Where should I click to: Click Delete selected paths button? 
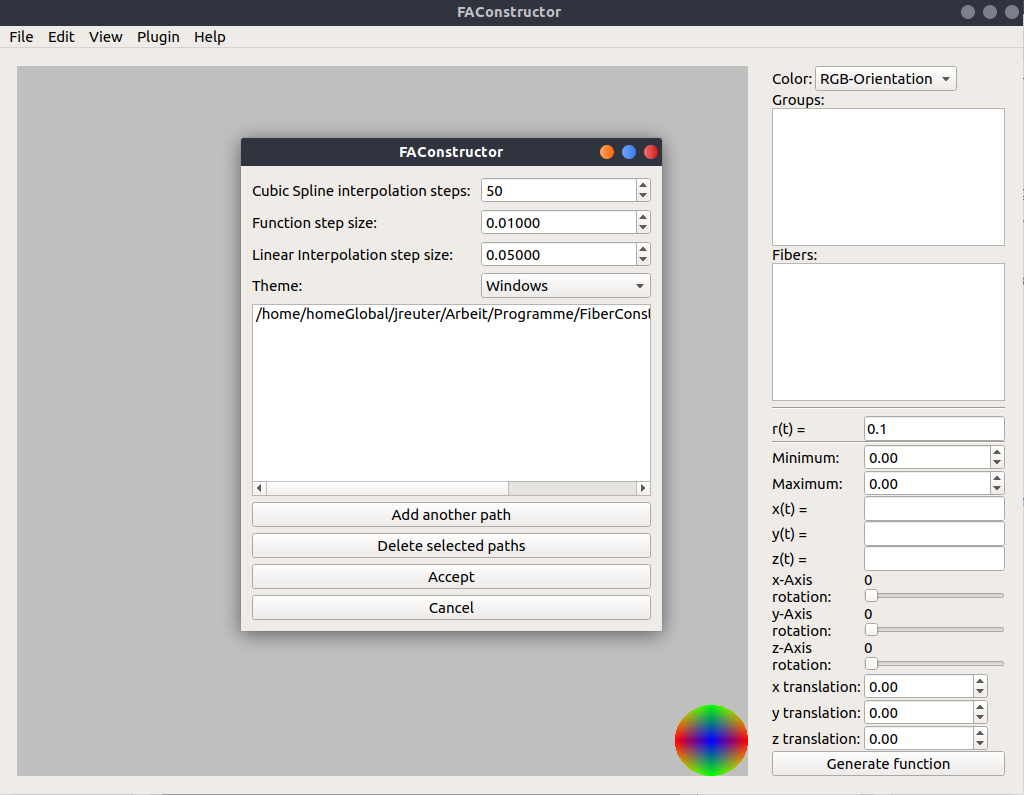451,545
